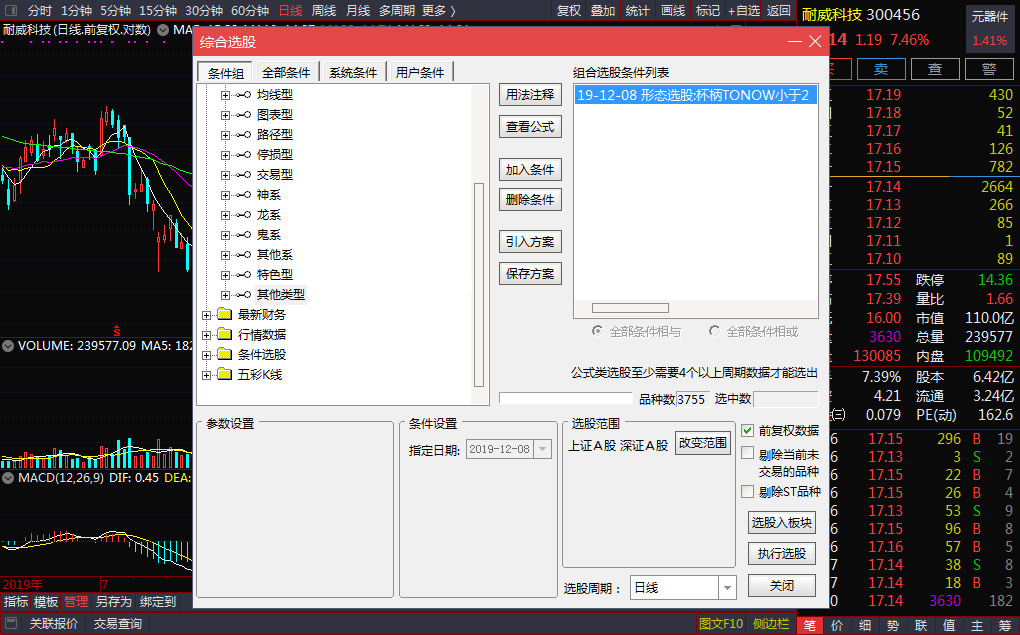
Task: Click the 笔 tick view button in bottom bar
Action: point(809,624)
